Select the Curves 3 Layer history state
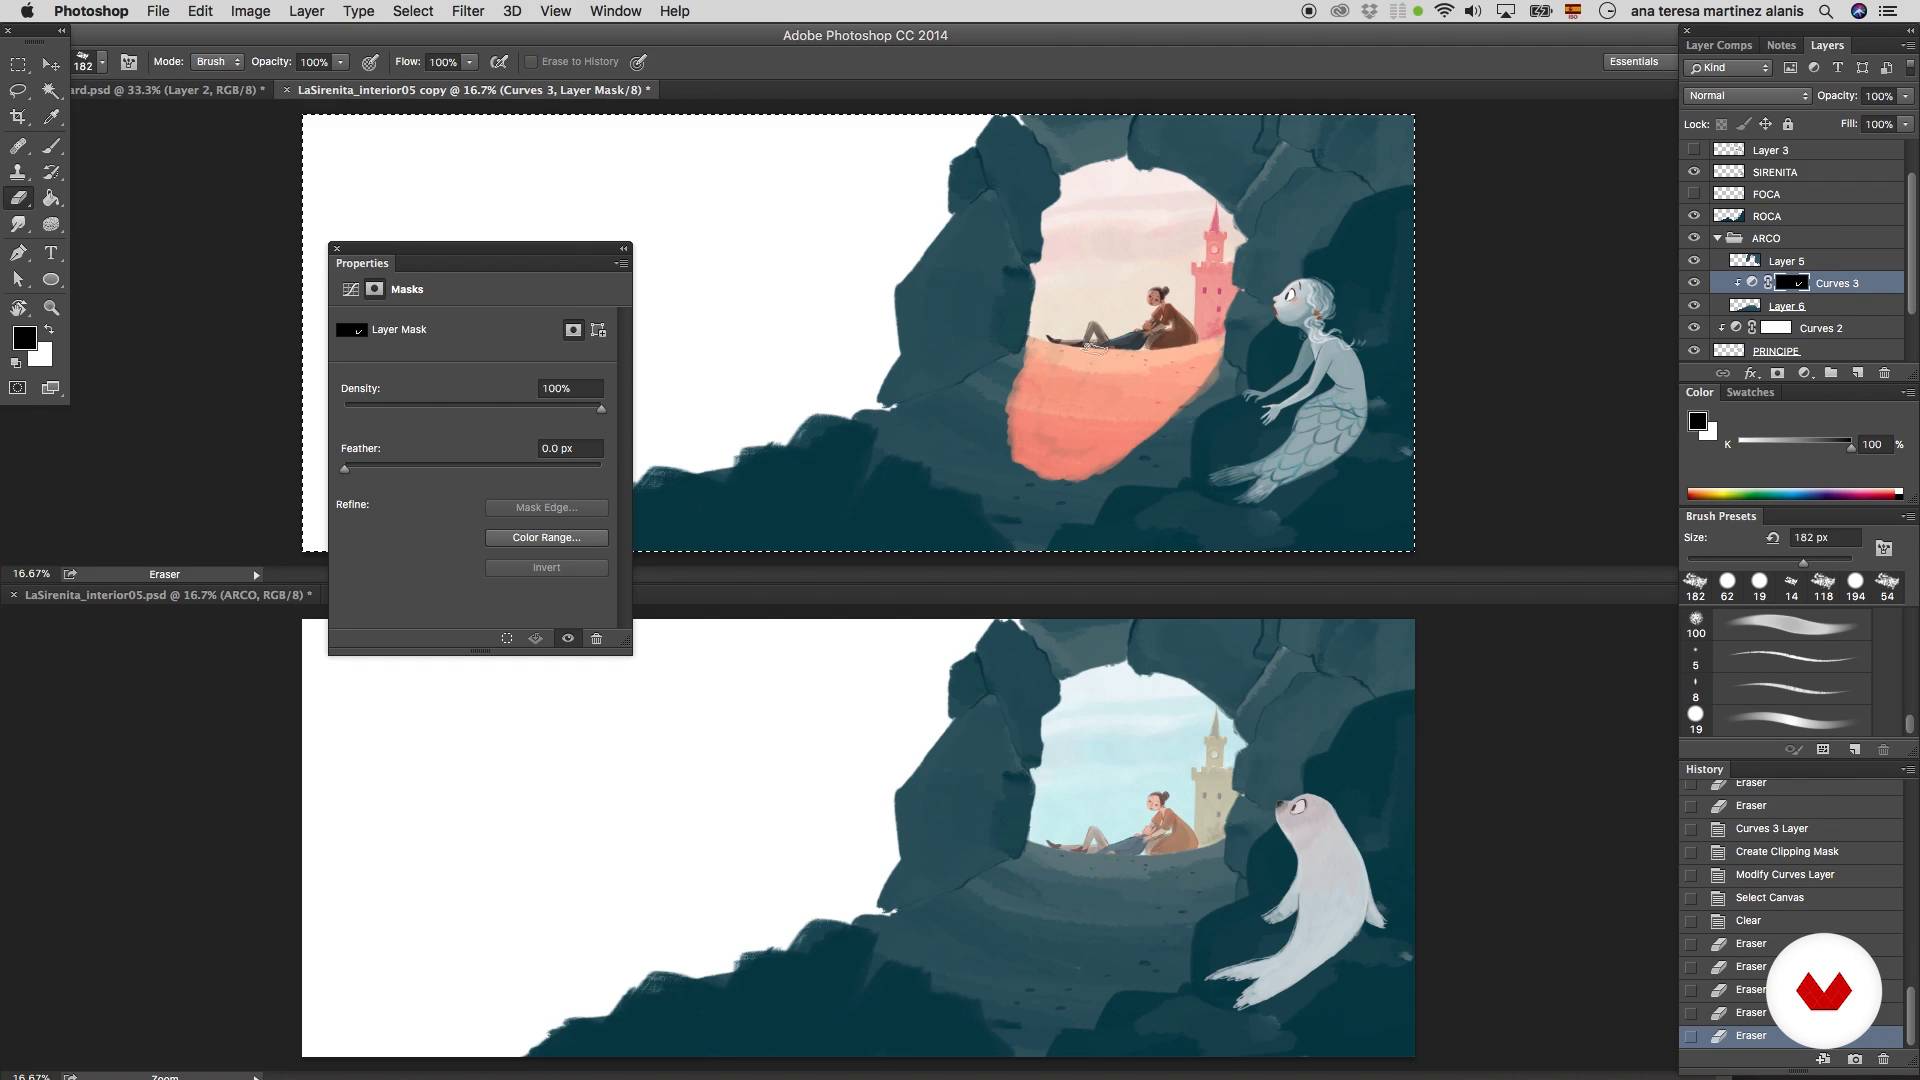Image resolution: width=1920 pixels, height=1080 pixels. [x=1791, y=829]
